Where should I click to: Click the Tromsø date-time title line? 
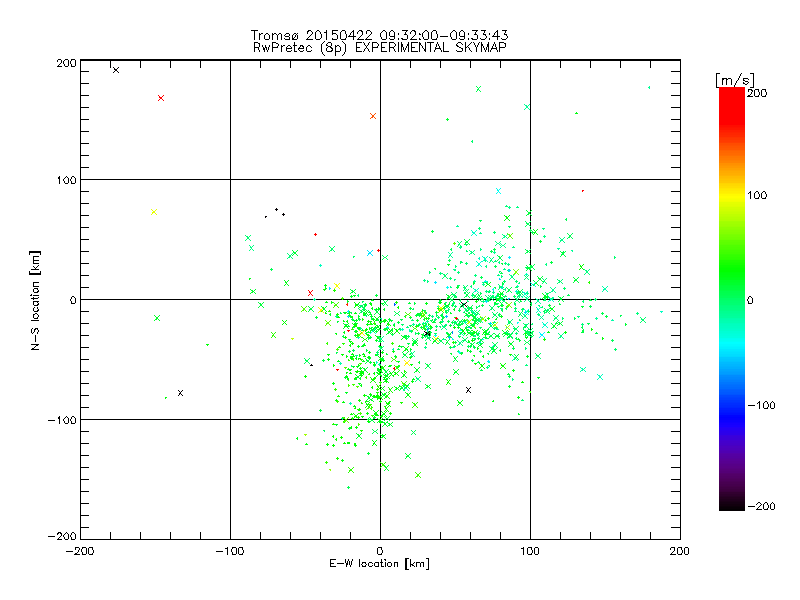pyautogui.click(x=379, y=35)
